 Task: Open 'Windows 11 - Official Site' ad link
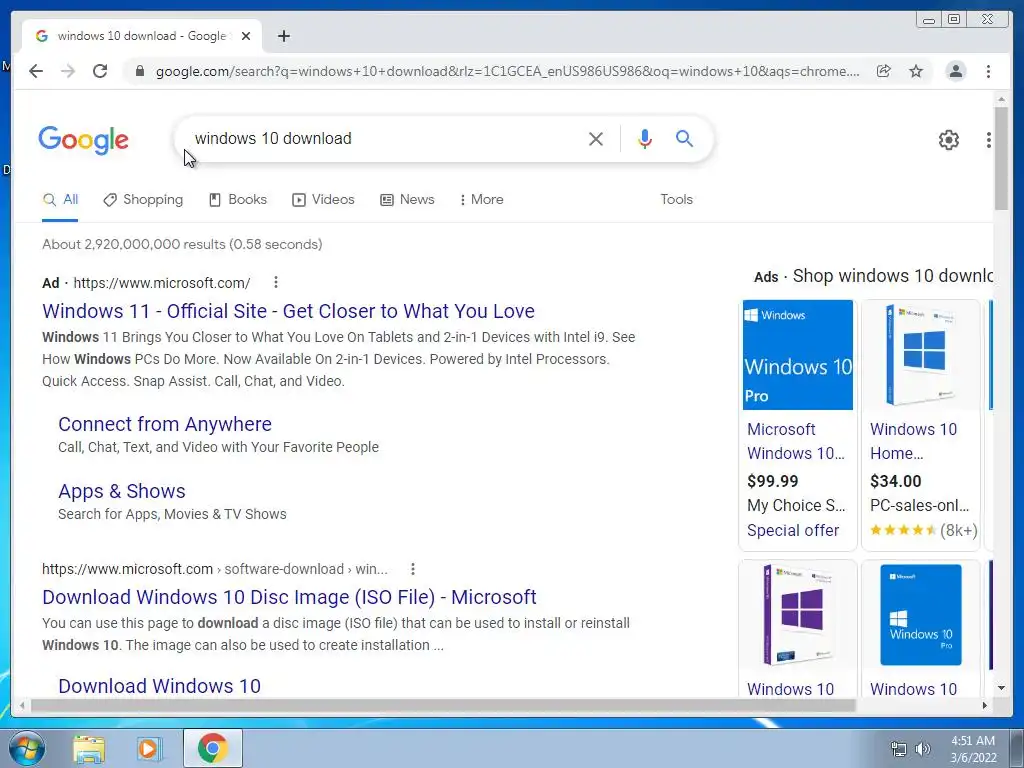288,311
